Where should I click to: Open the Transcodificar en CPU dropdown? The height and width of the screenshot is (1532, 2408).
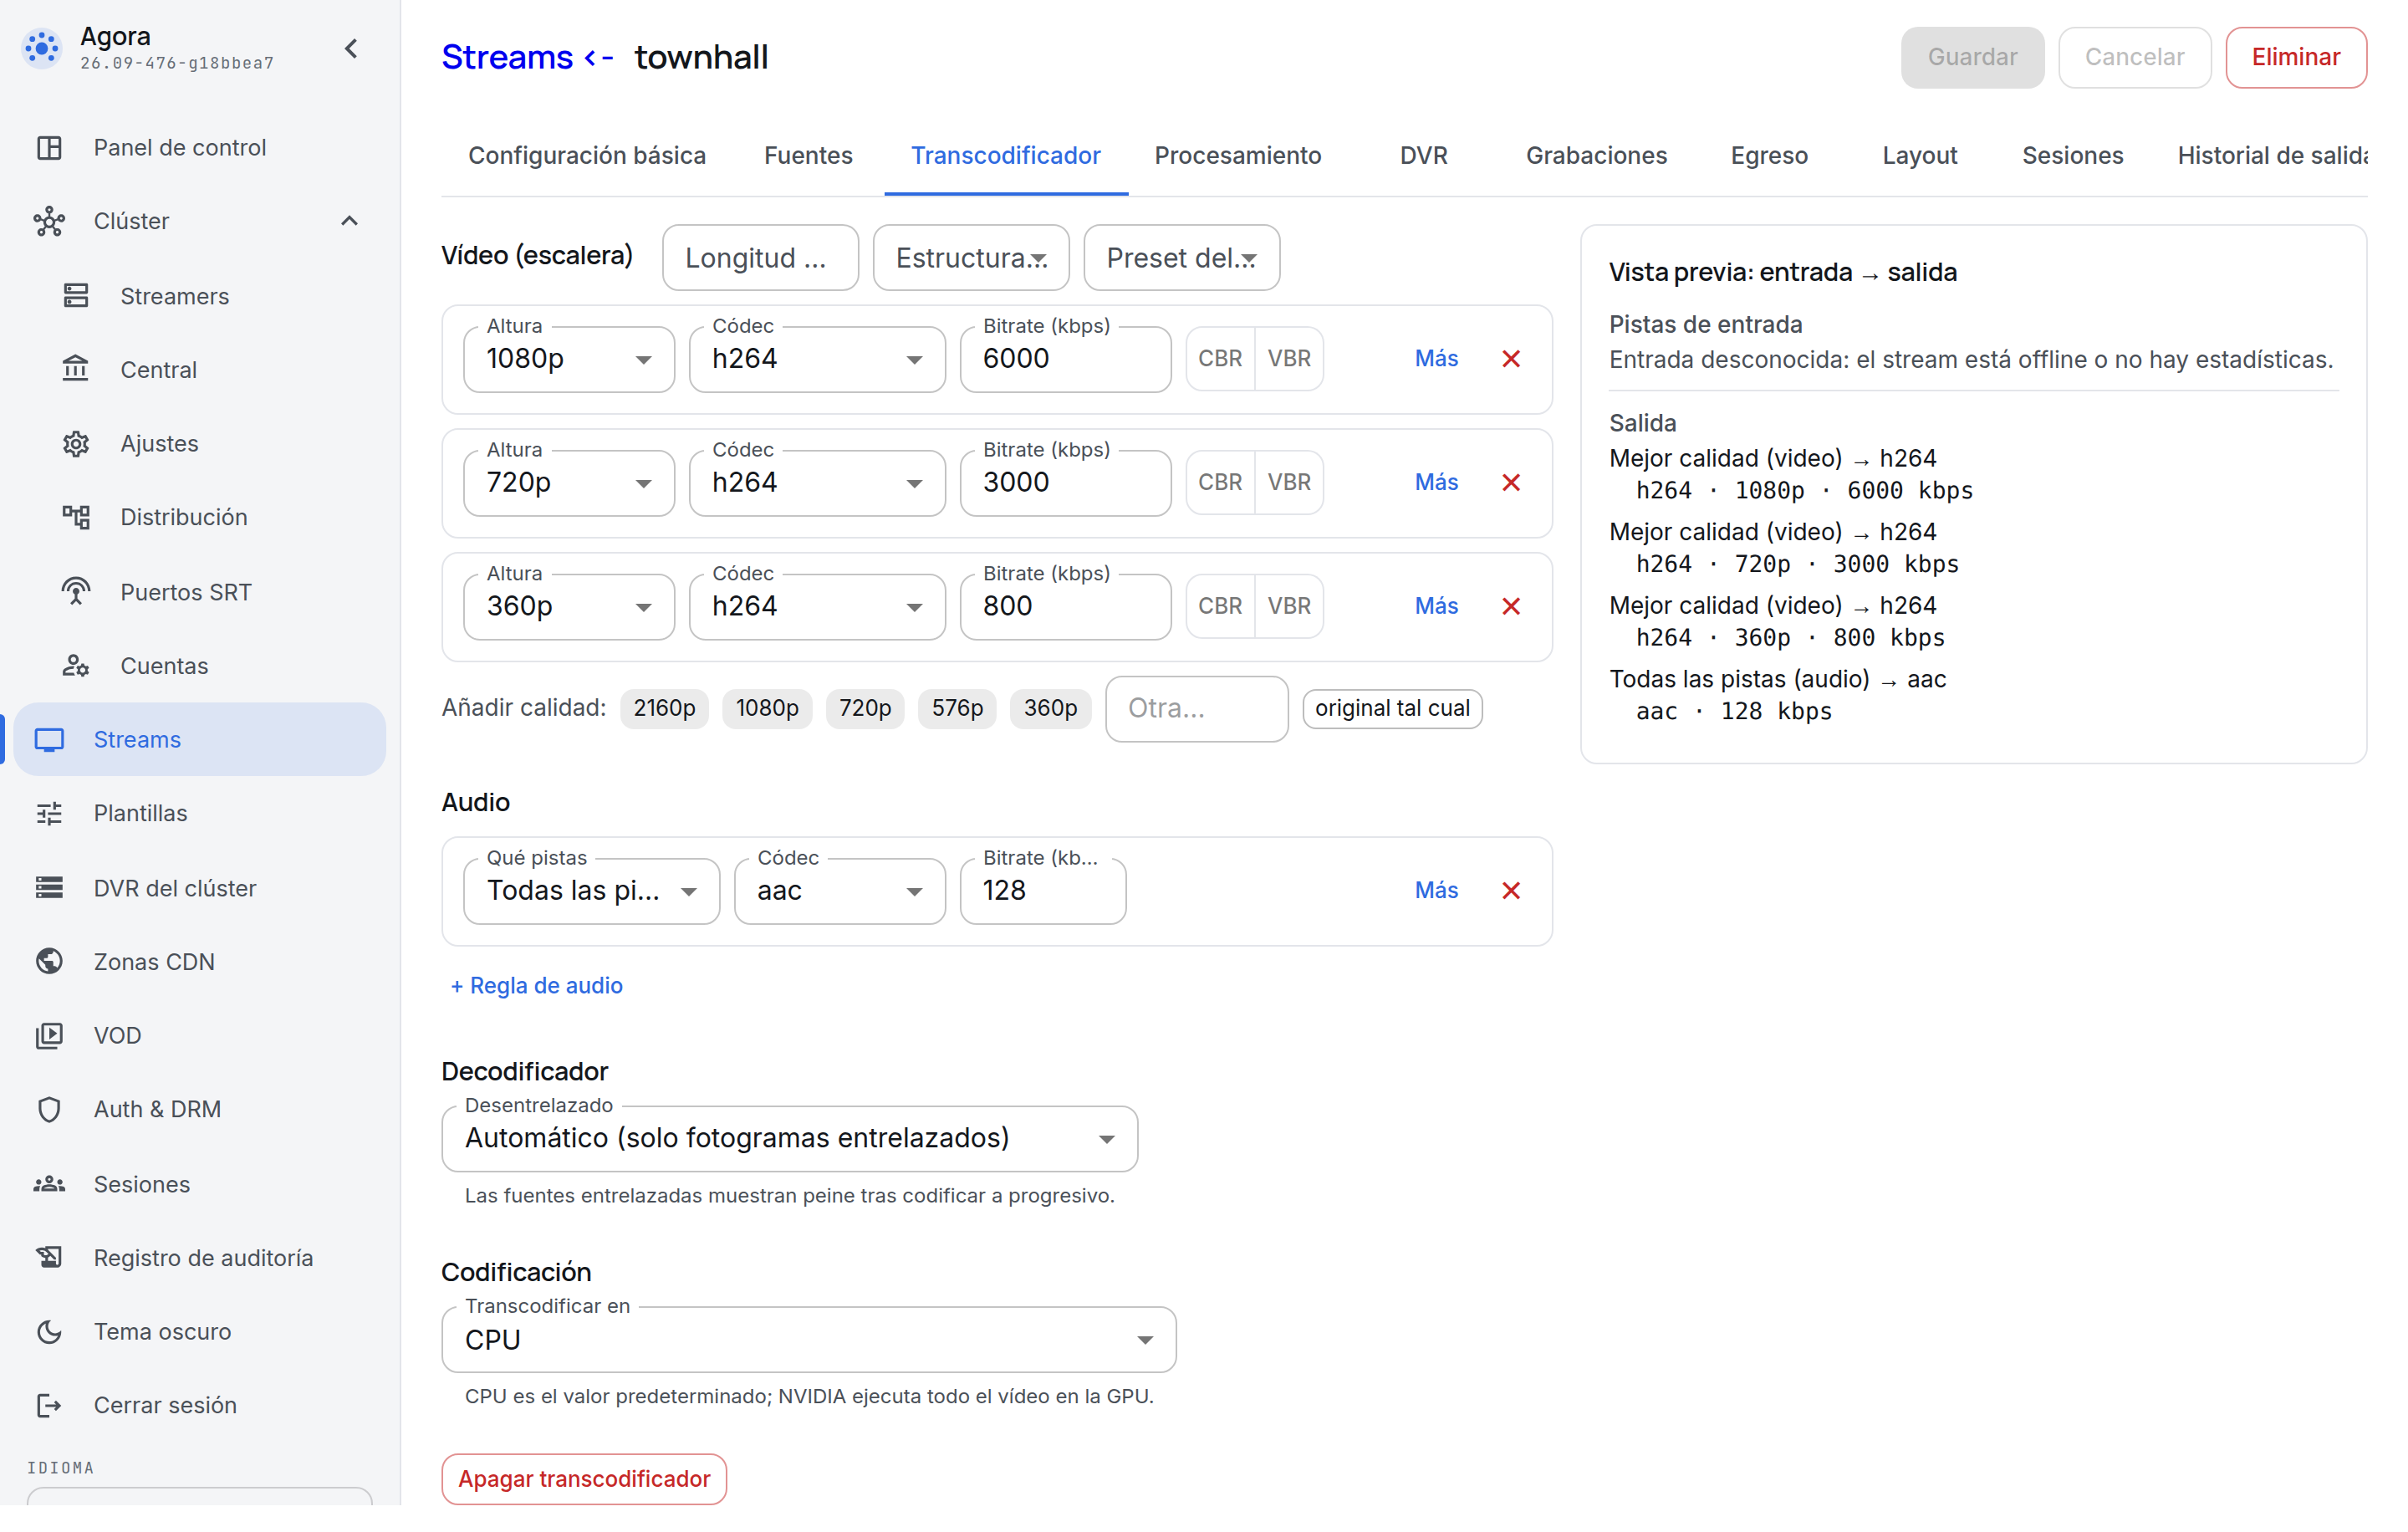(808, 1339)
